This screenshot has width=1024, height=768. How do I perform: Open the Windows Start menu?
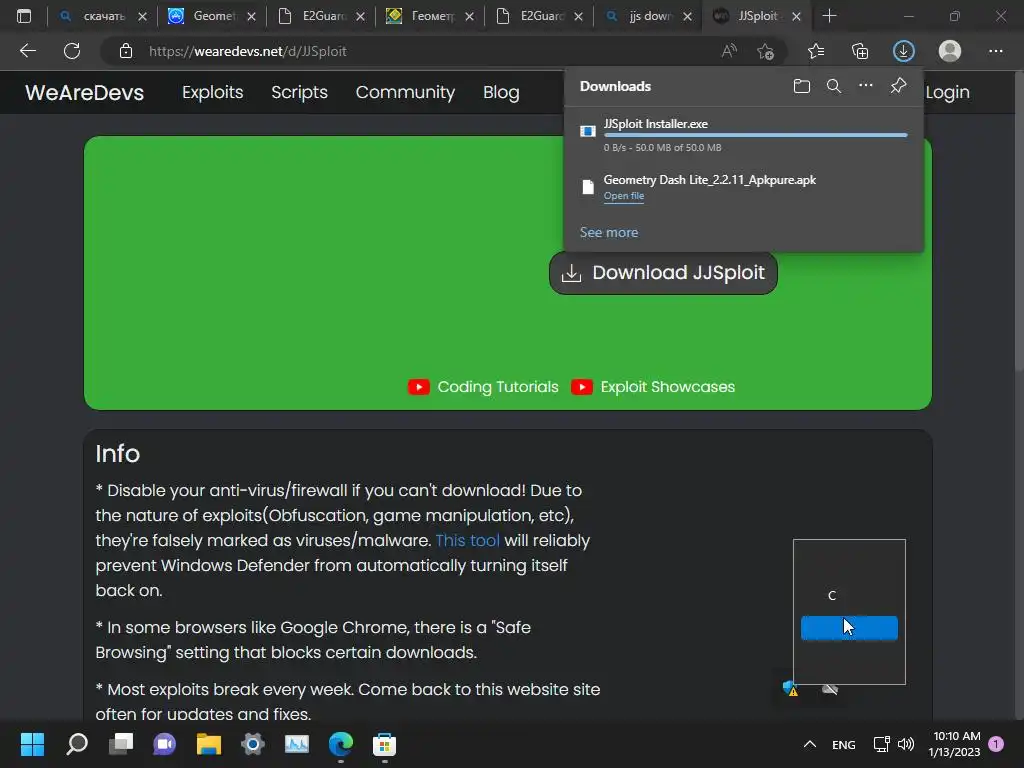click(x=32, y=744)
